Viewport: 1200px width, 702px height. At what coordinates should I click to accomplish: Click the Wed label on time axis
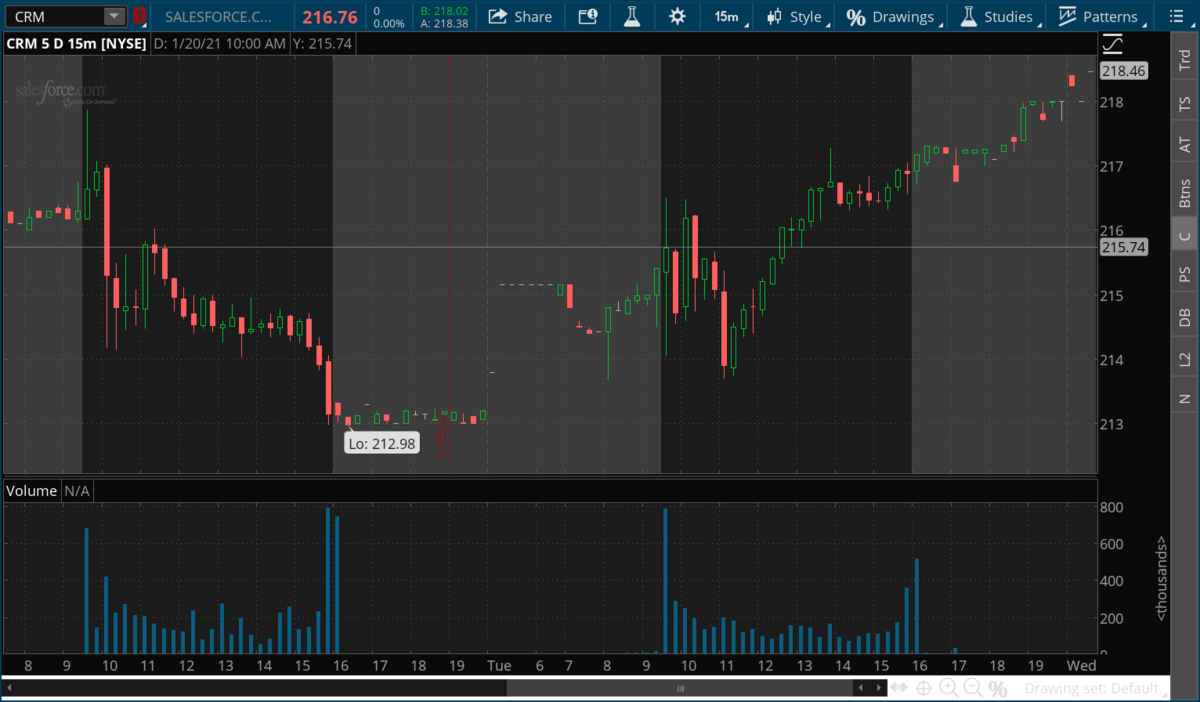[1081, 665]
